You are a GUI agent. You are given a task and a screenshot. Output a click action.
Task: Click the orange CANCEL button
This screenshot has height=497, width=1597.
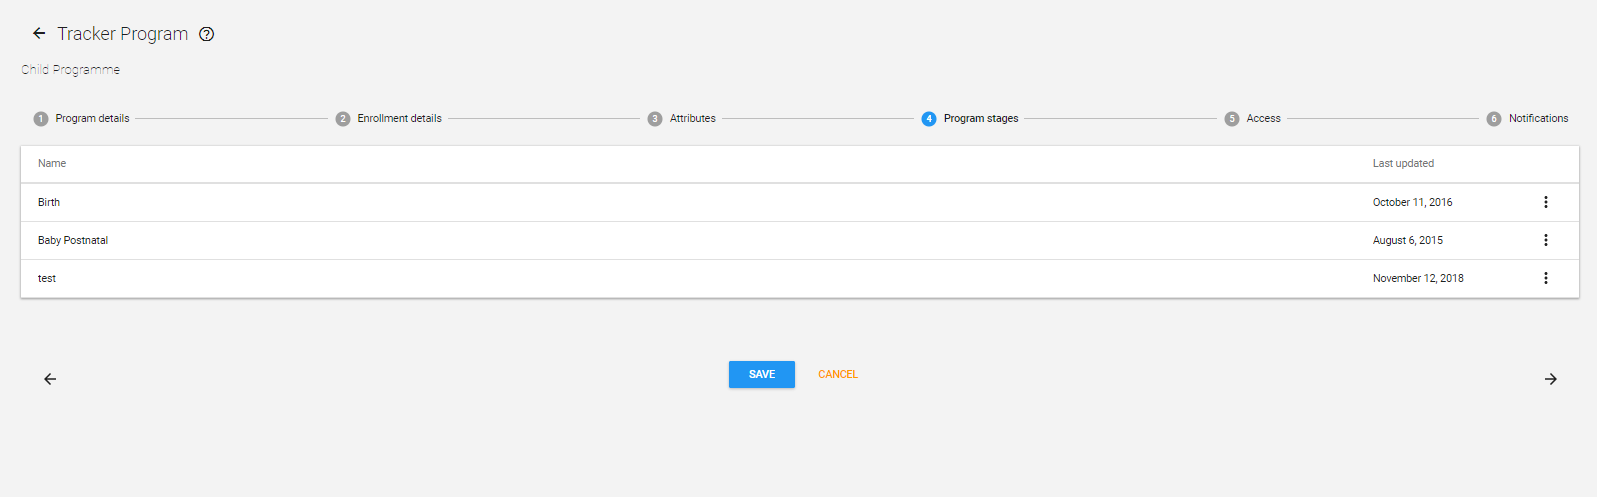[x=838, y=374]
